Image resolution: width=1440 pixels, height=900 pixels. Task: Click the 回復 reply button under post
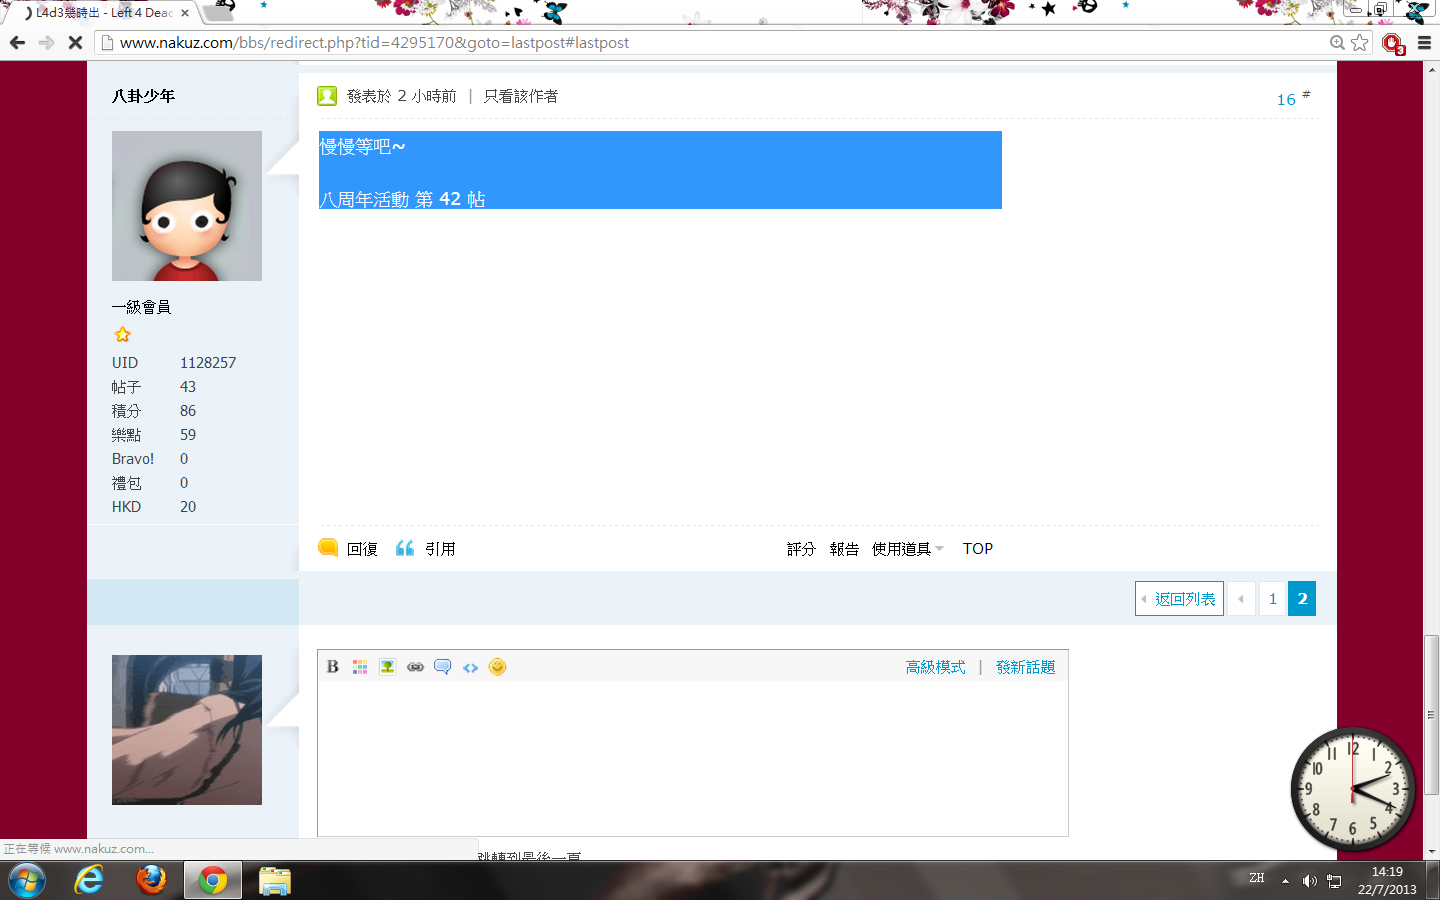[x=349, y=549]
